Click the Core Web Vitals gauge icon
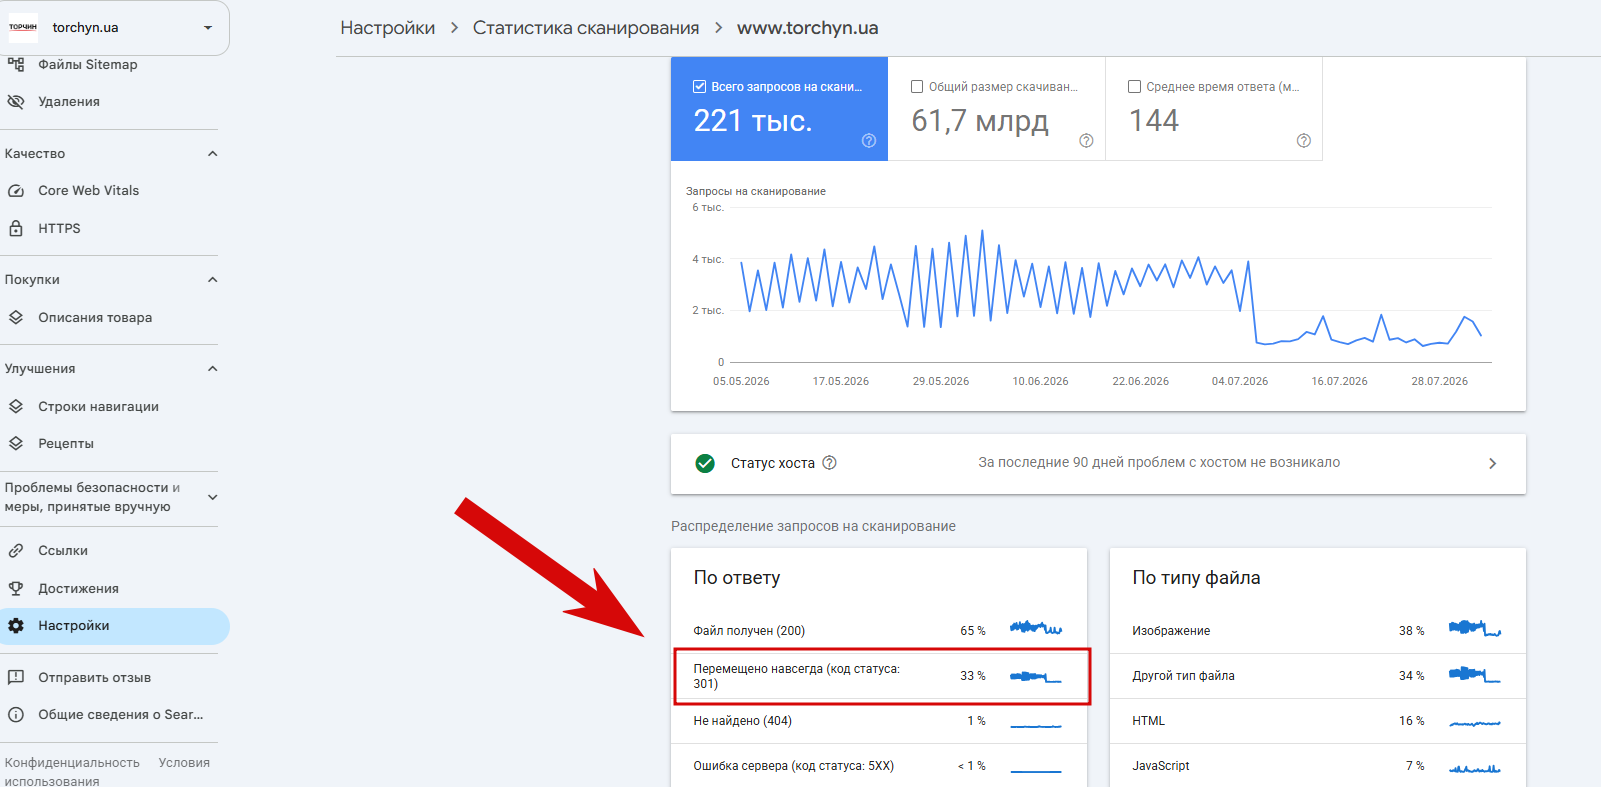The height and width of the screenshot is (787, 1601). click(16, 190)
